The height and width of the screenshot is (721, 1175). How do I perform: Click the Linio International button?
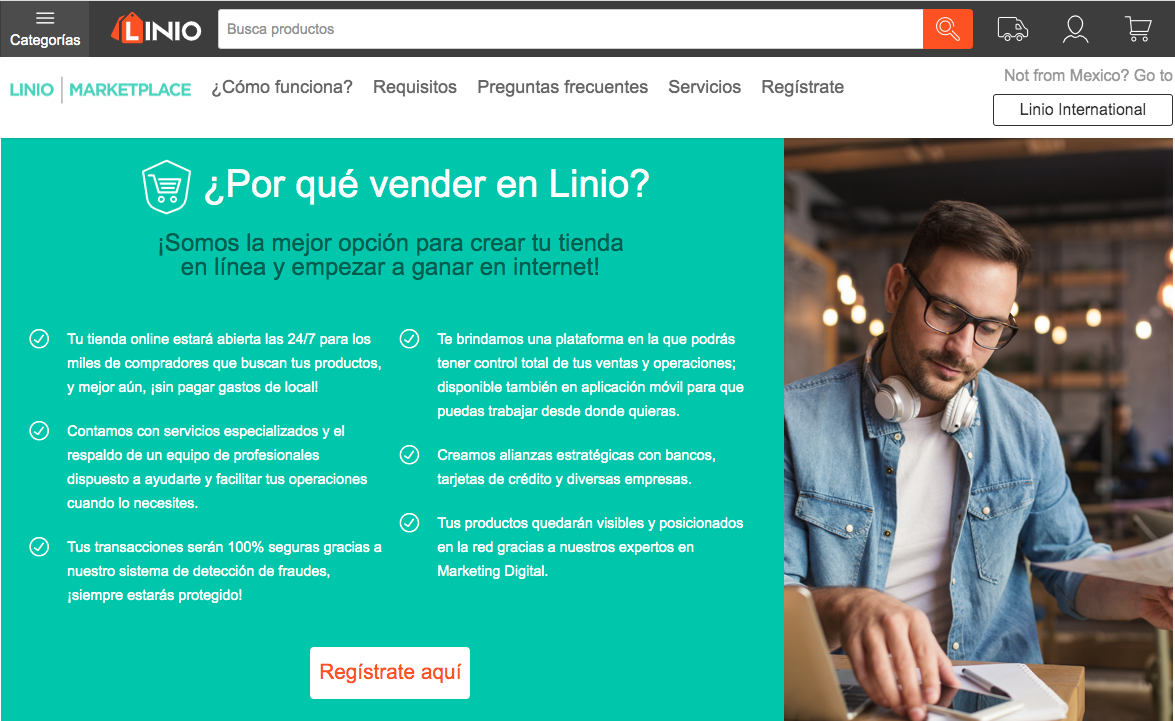tap(1082, 109)
